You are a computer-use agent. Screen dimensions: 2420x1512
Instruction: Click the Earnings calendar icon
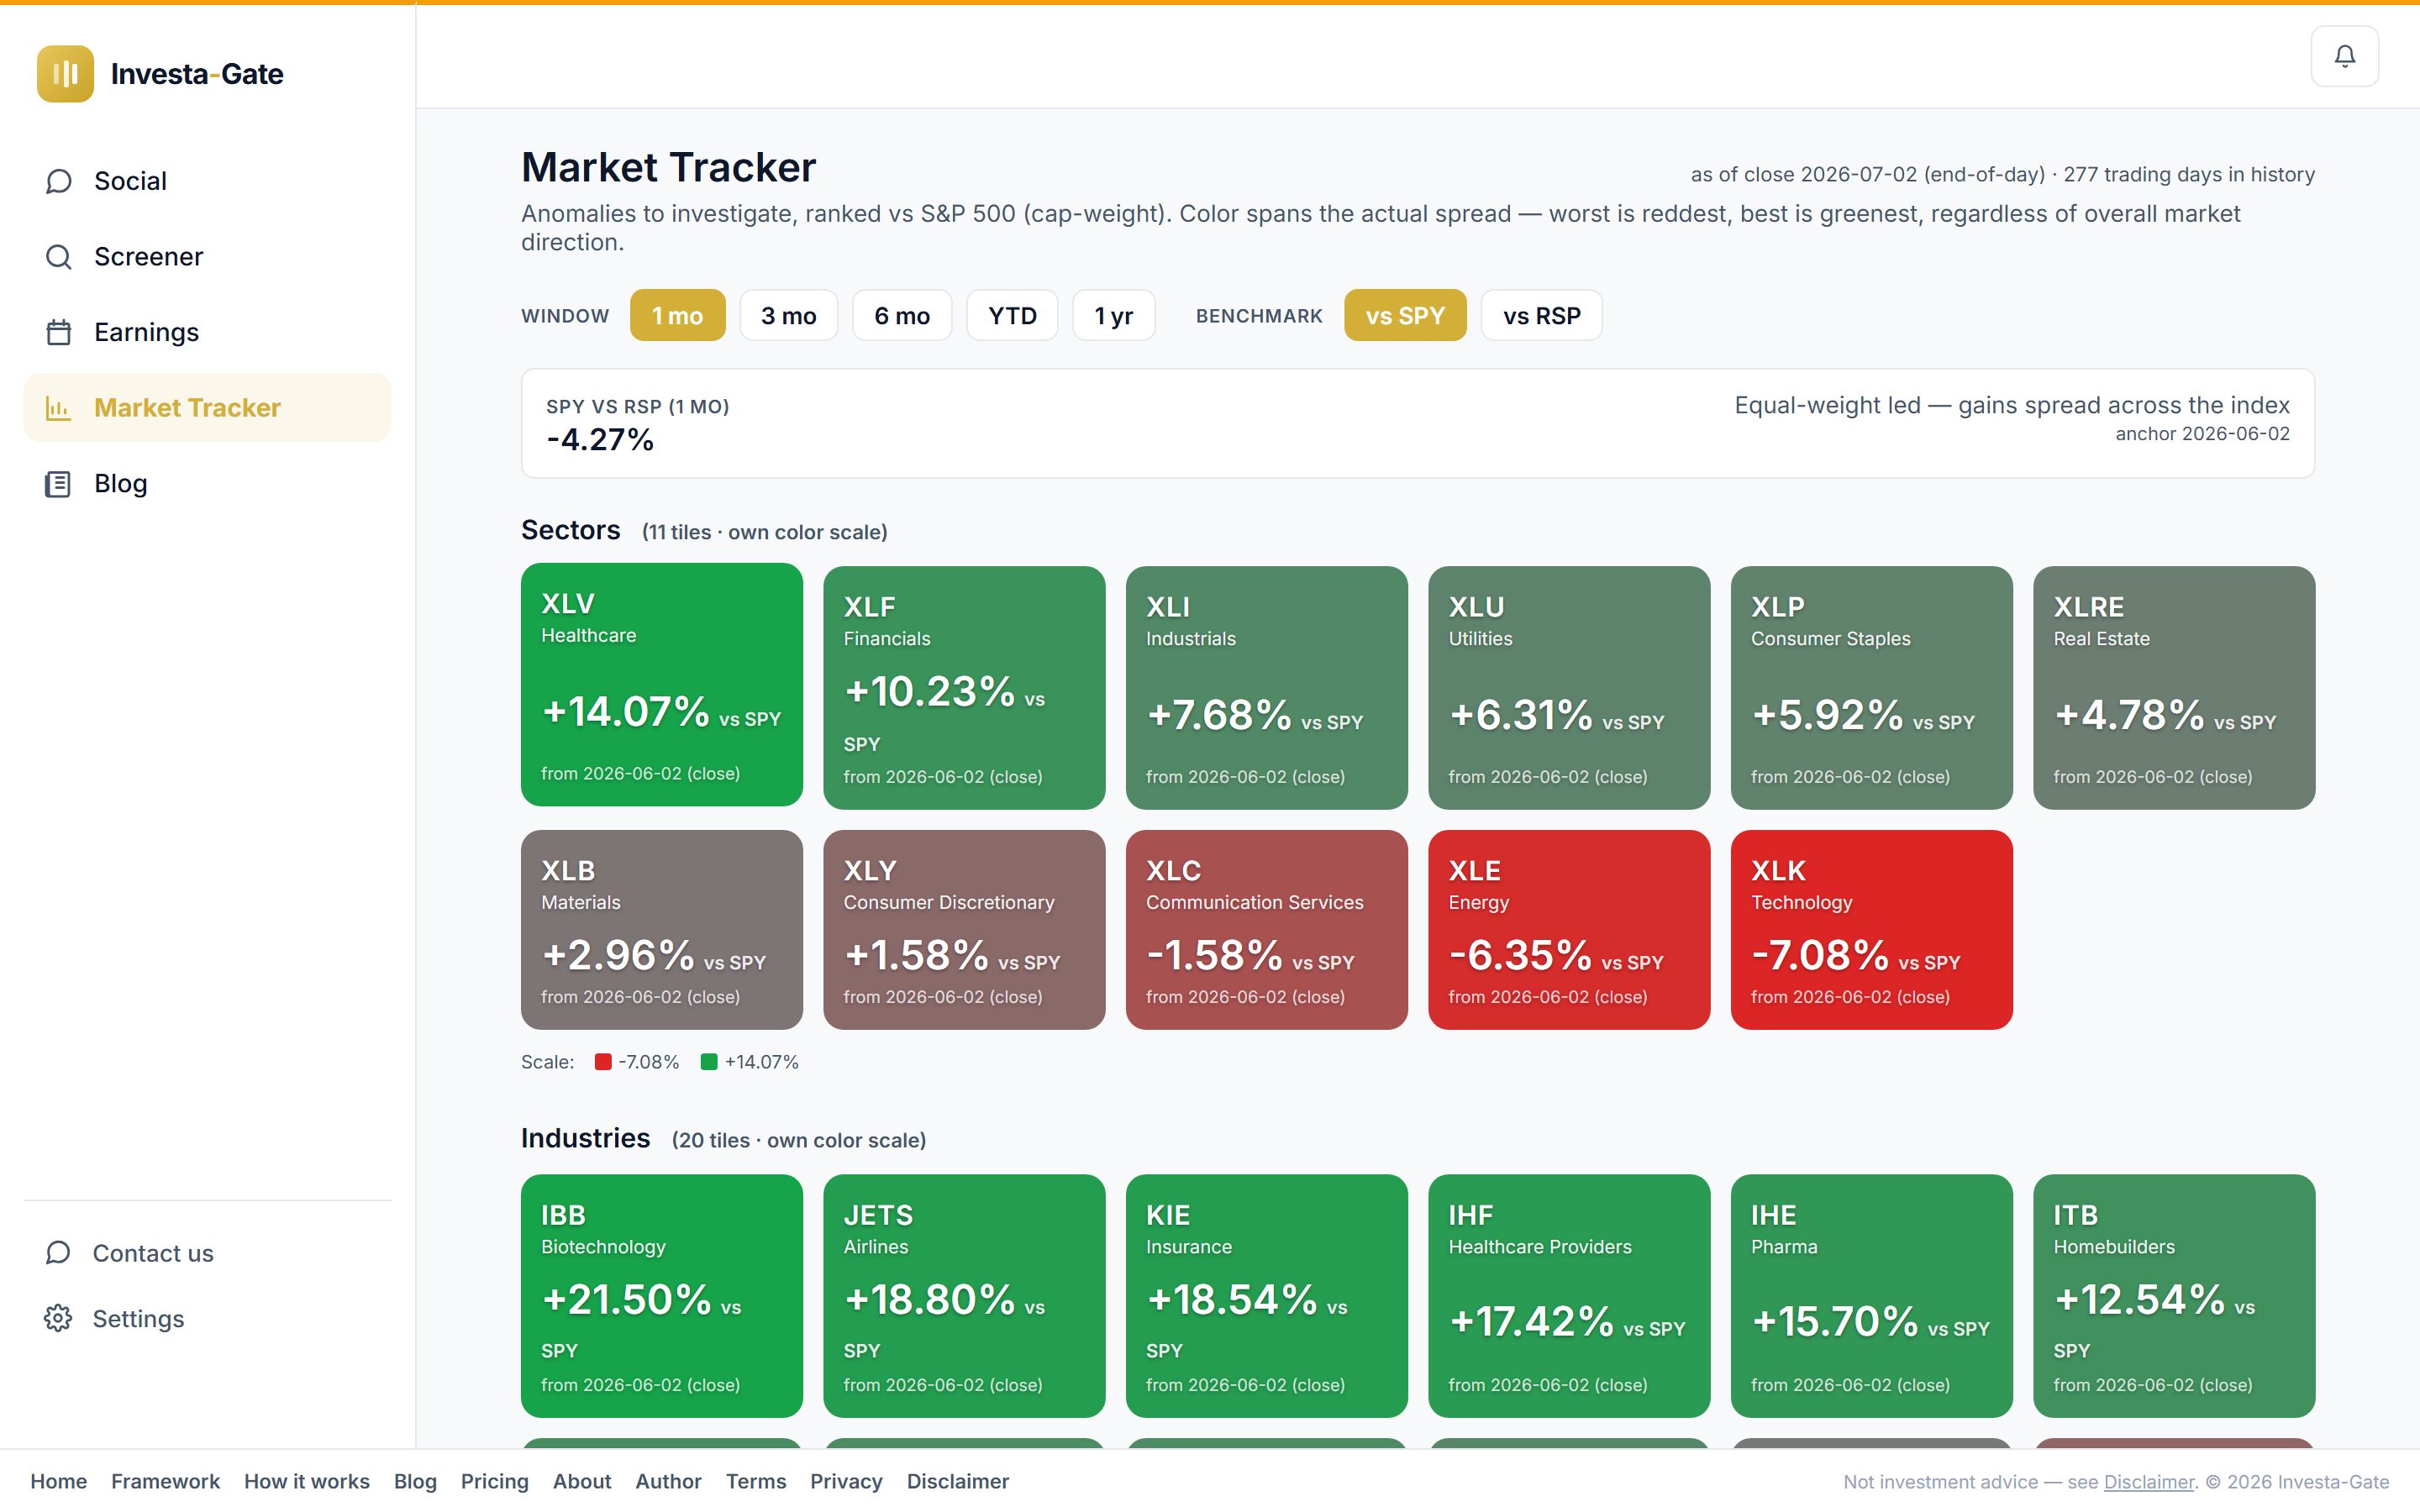(59, 332)
